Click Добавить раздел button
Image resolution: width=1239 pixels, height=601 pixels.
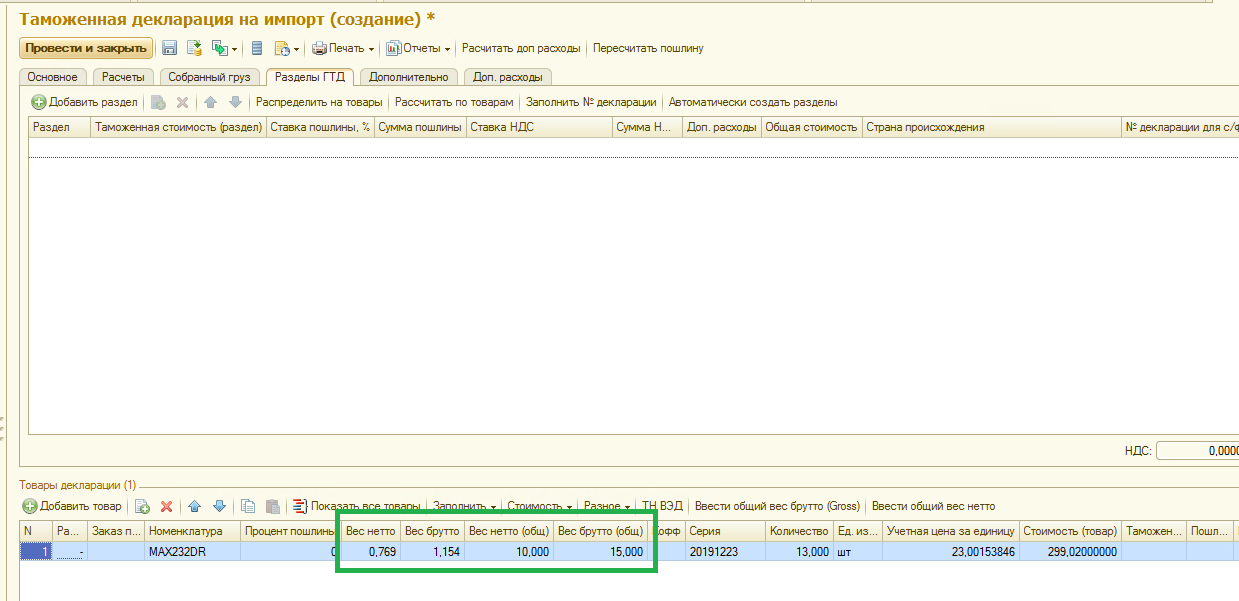point(85,102)
